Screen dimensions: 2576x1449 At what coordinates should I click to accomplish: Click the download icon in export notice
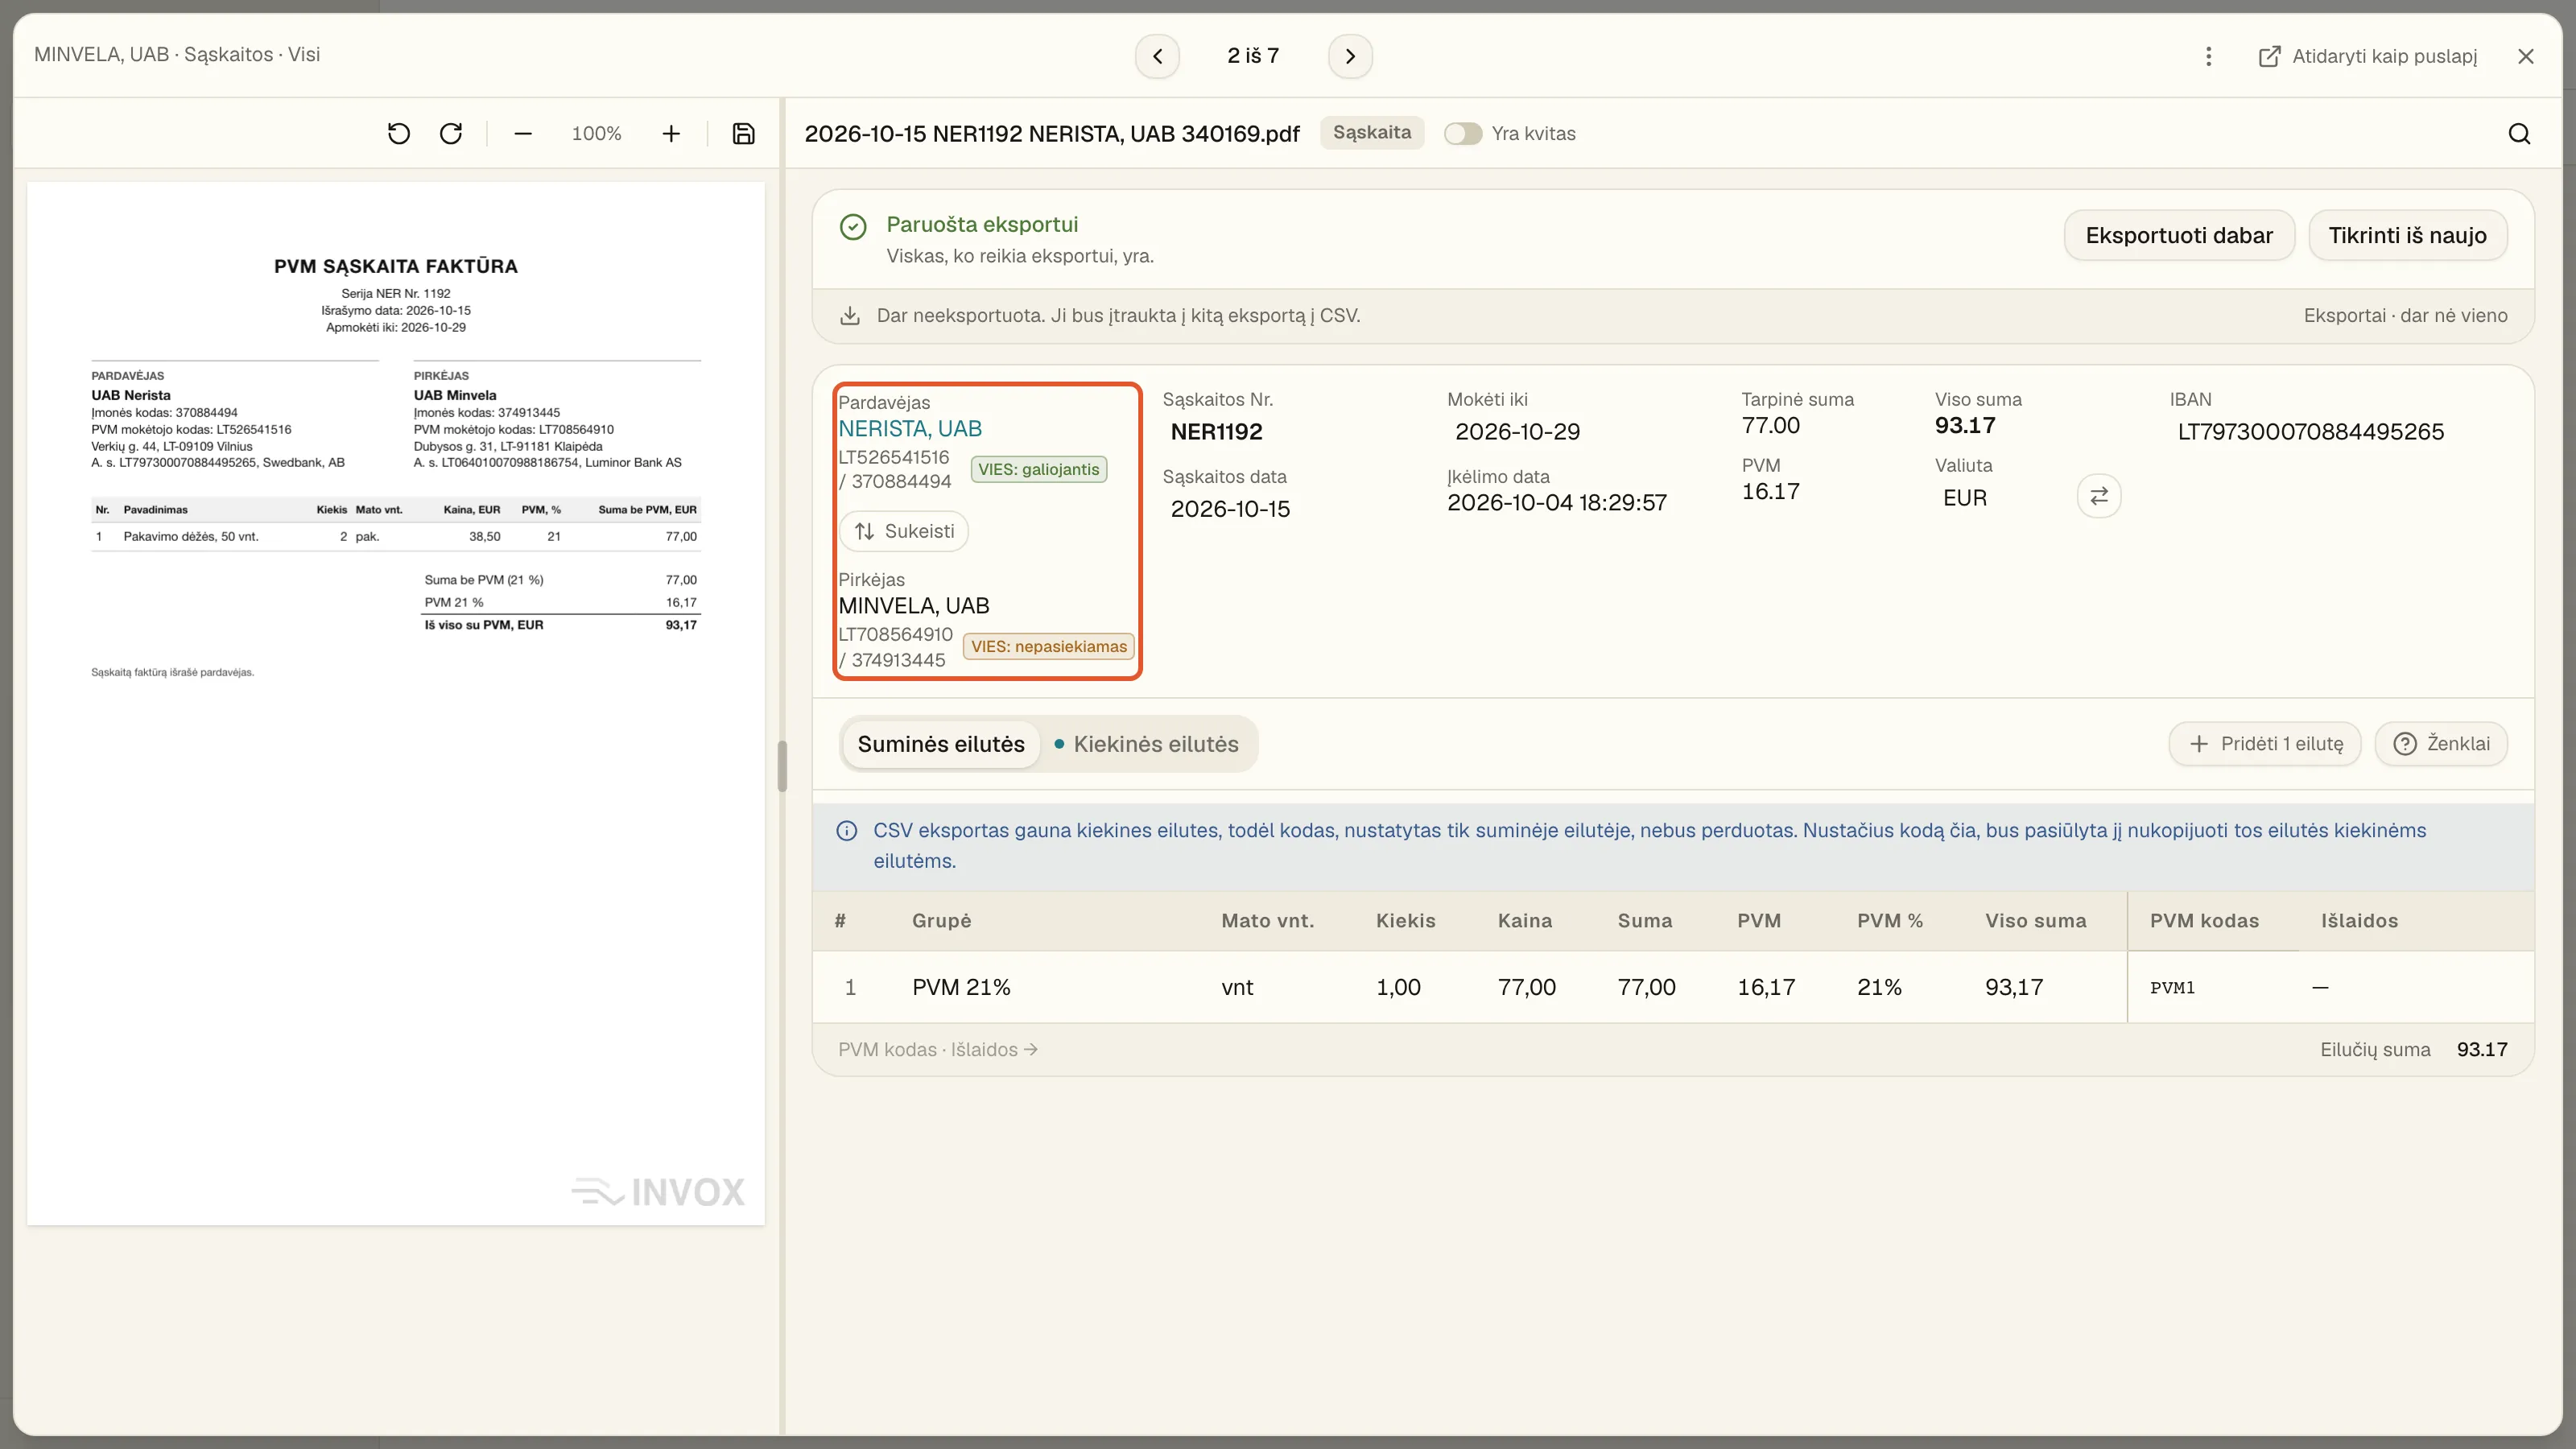tap(849, 316)
